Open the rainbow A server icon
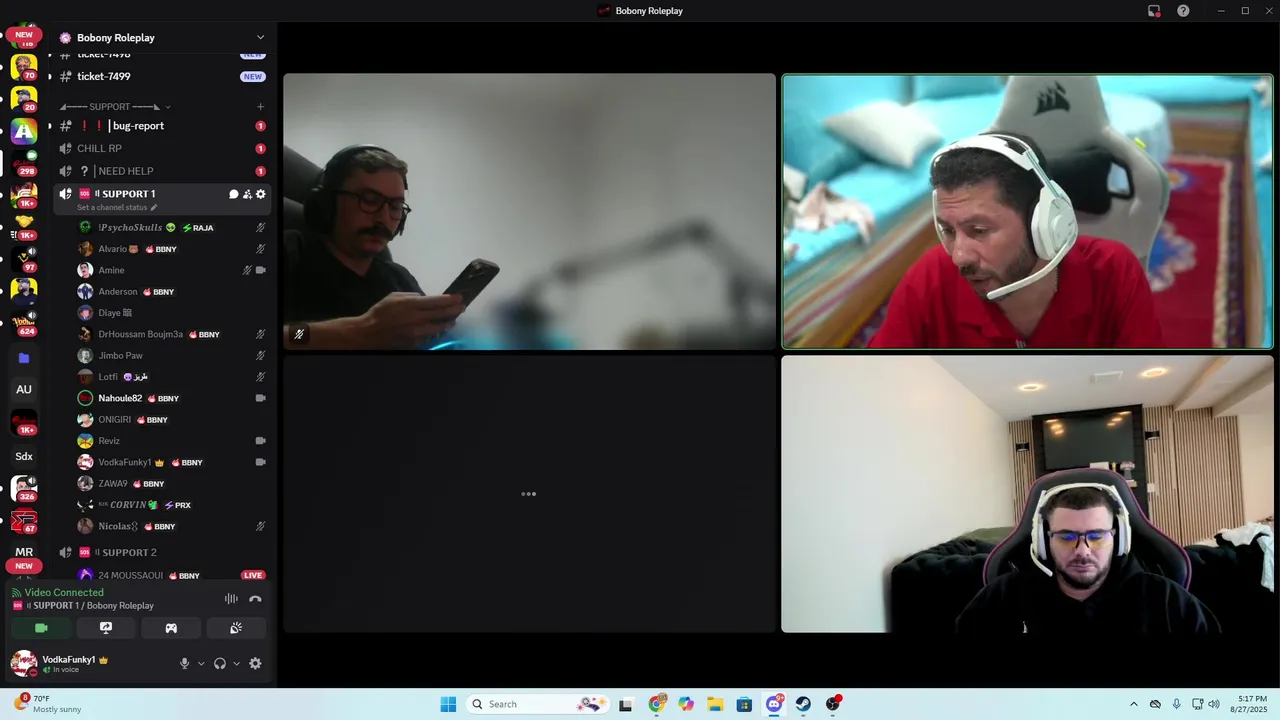The image size is (1280, 720). pyautogui.click(x=24, y=131)
